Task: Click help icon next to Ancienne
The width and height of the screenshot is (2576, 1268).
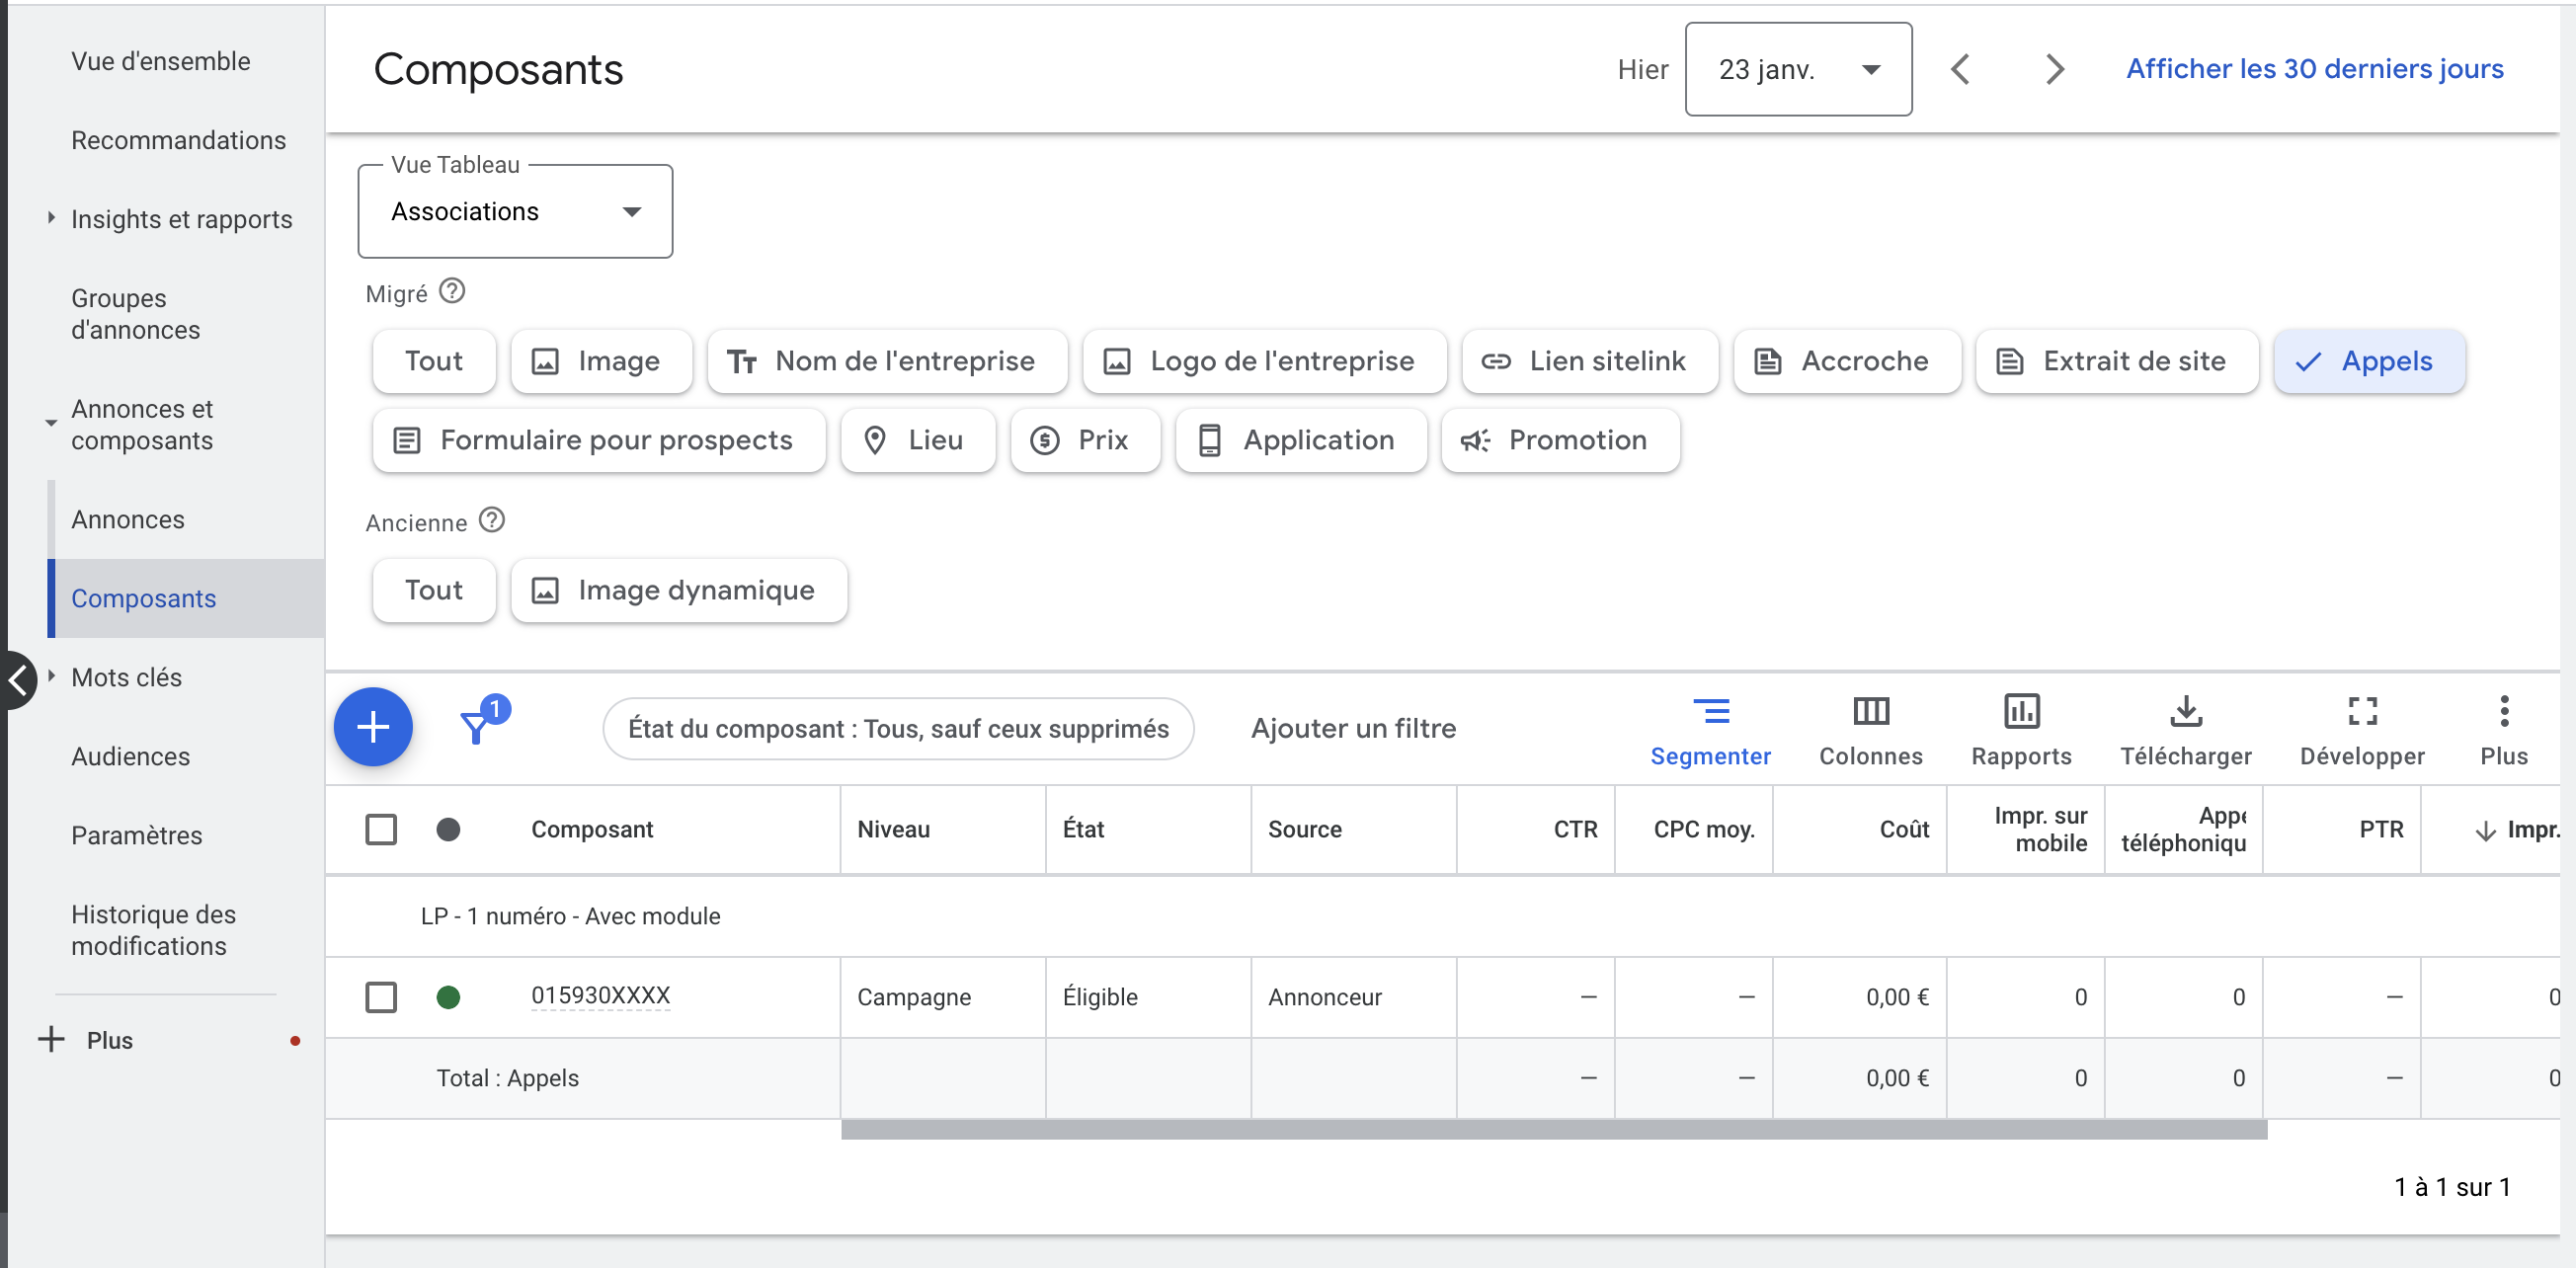Action: [x=491, y=520]
